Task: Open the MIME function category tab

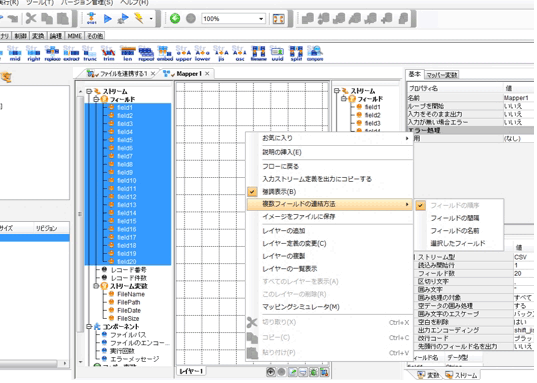Action: [x=74, y=36]
